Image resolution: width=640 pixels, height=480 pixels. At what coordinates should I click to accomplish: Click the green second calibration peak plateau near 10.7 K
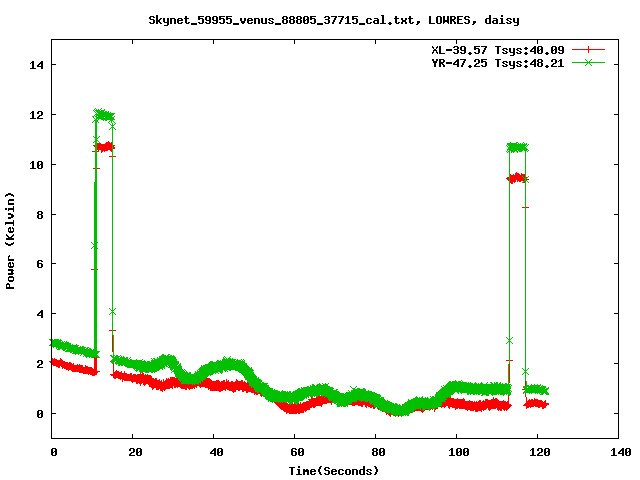click(518, 147)
